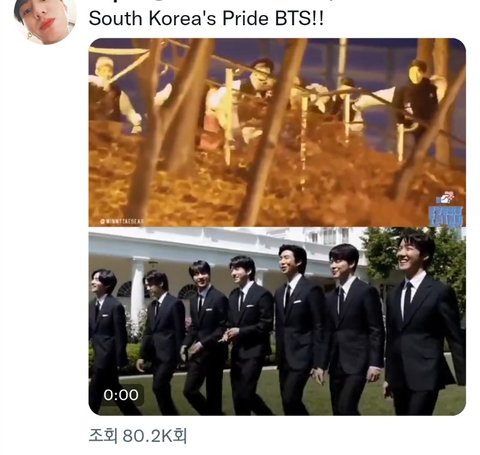Click the word "Pride" in the tweet text
The height and width of the screenshot is (455, 480).
(246, 18)
